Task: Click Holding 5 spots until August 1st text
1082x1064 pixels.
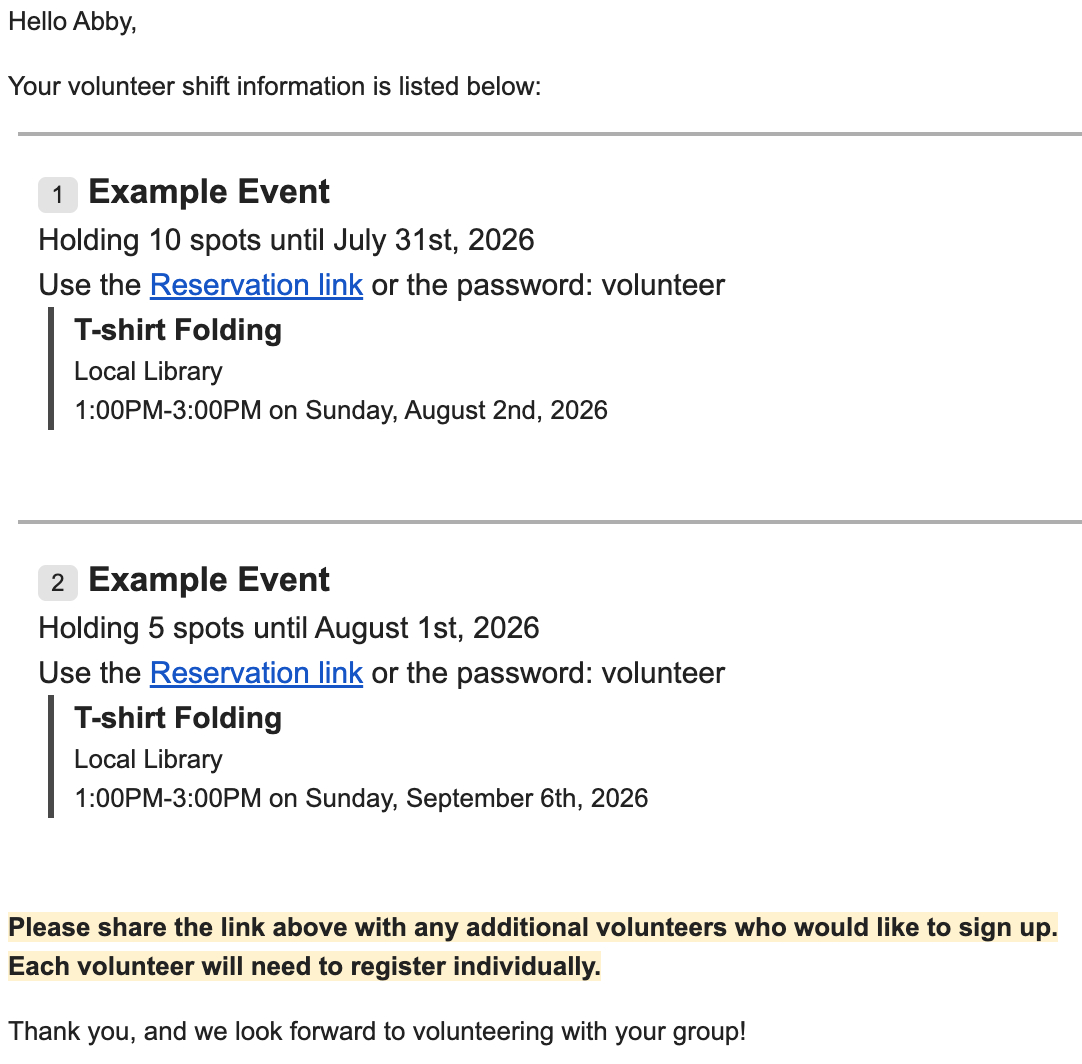Action: point(289,628)
